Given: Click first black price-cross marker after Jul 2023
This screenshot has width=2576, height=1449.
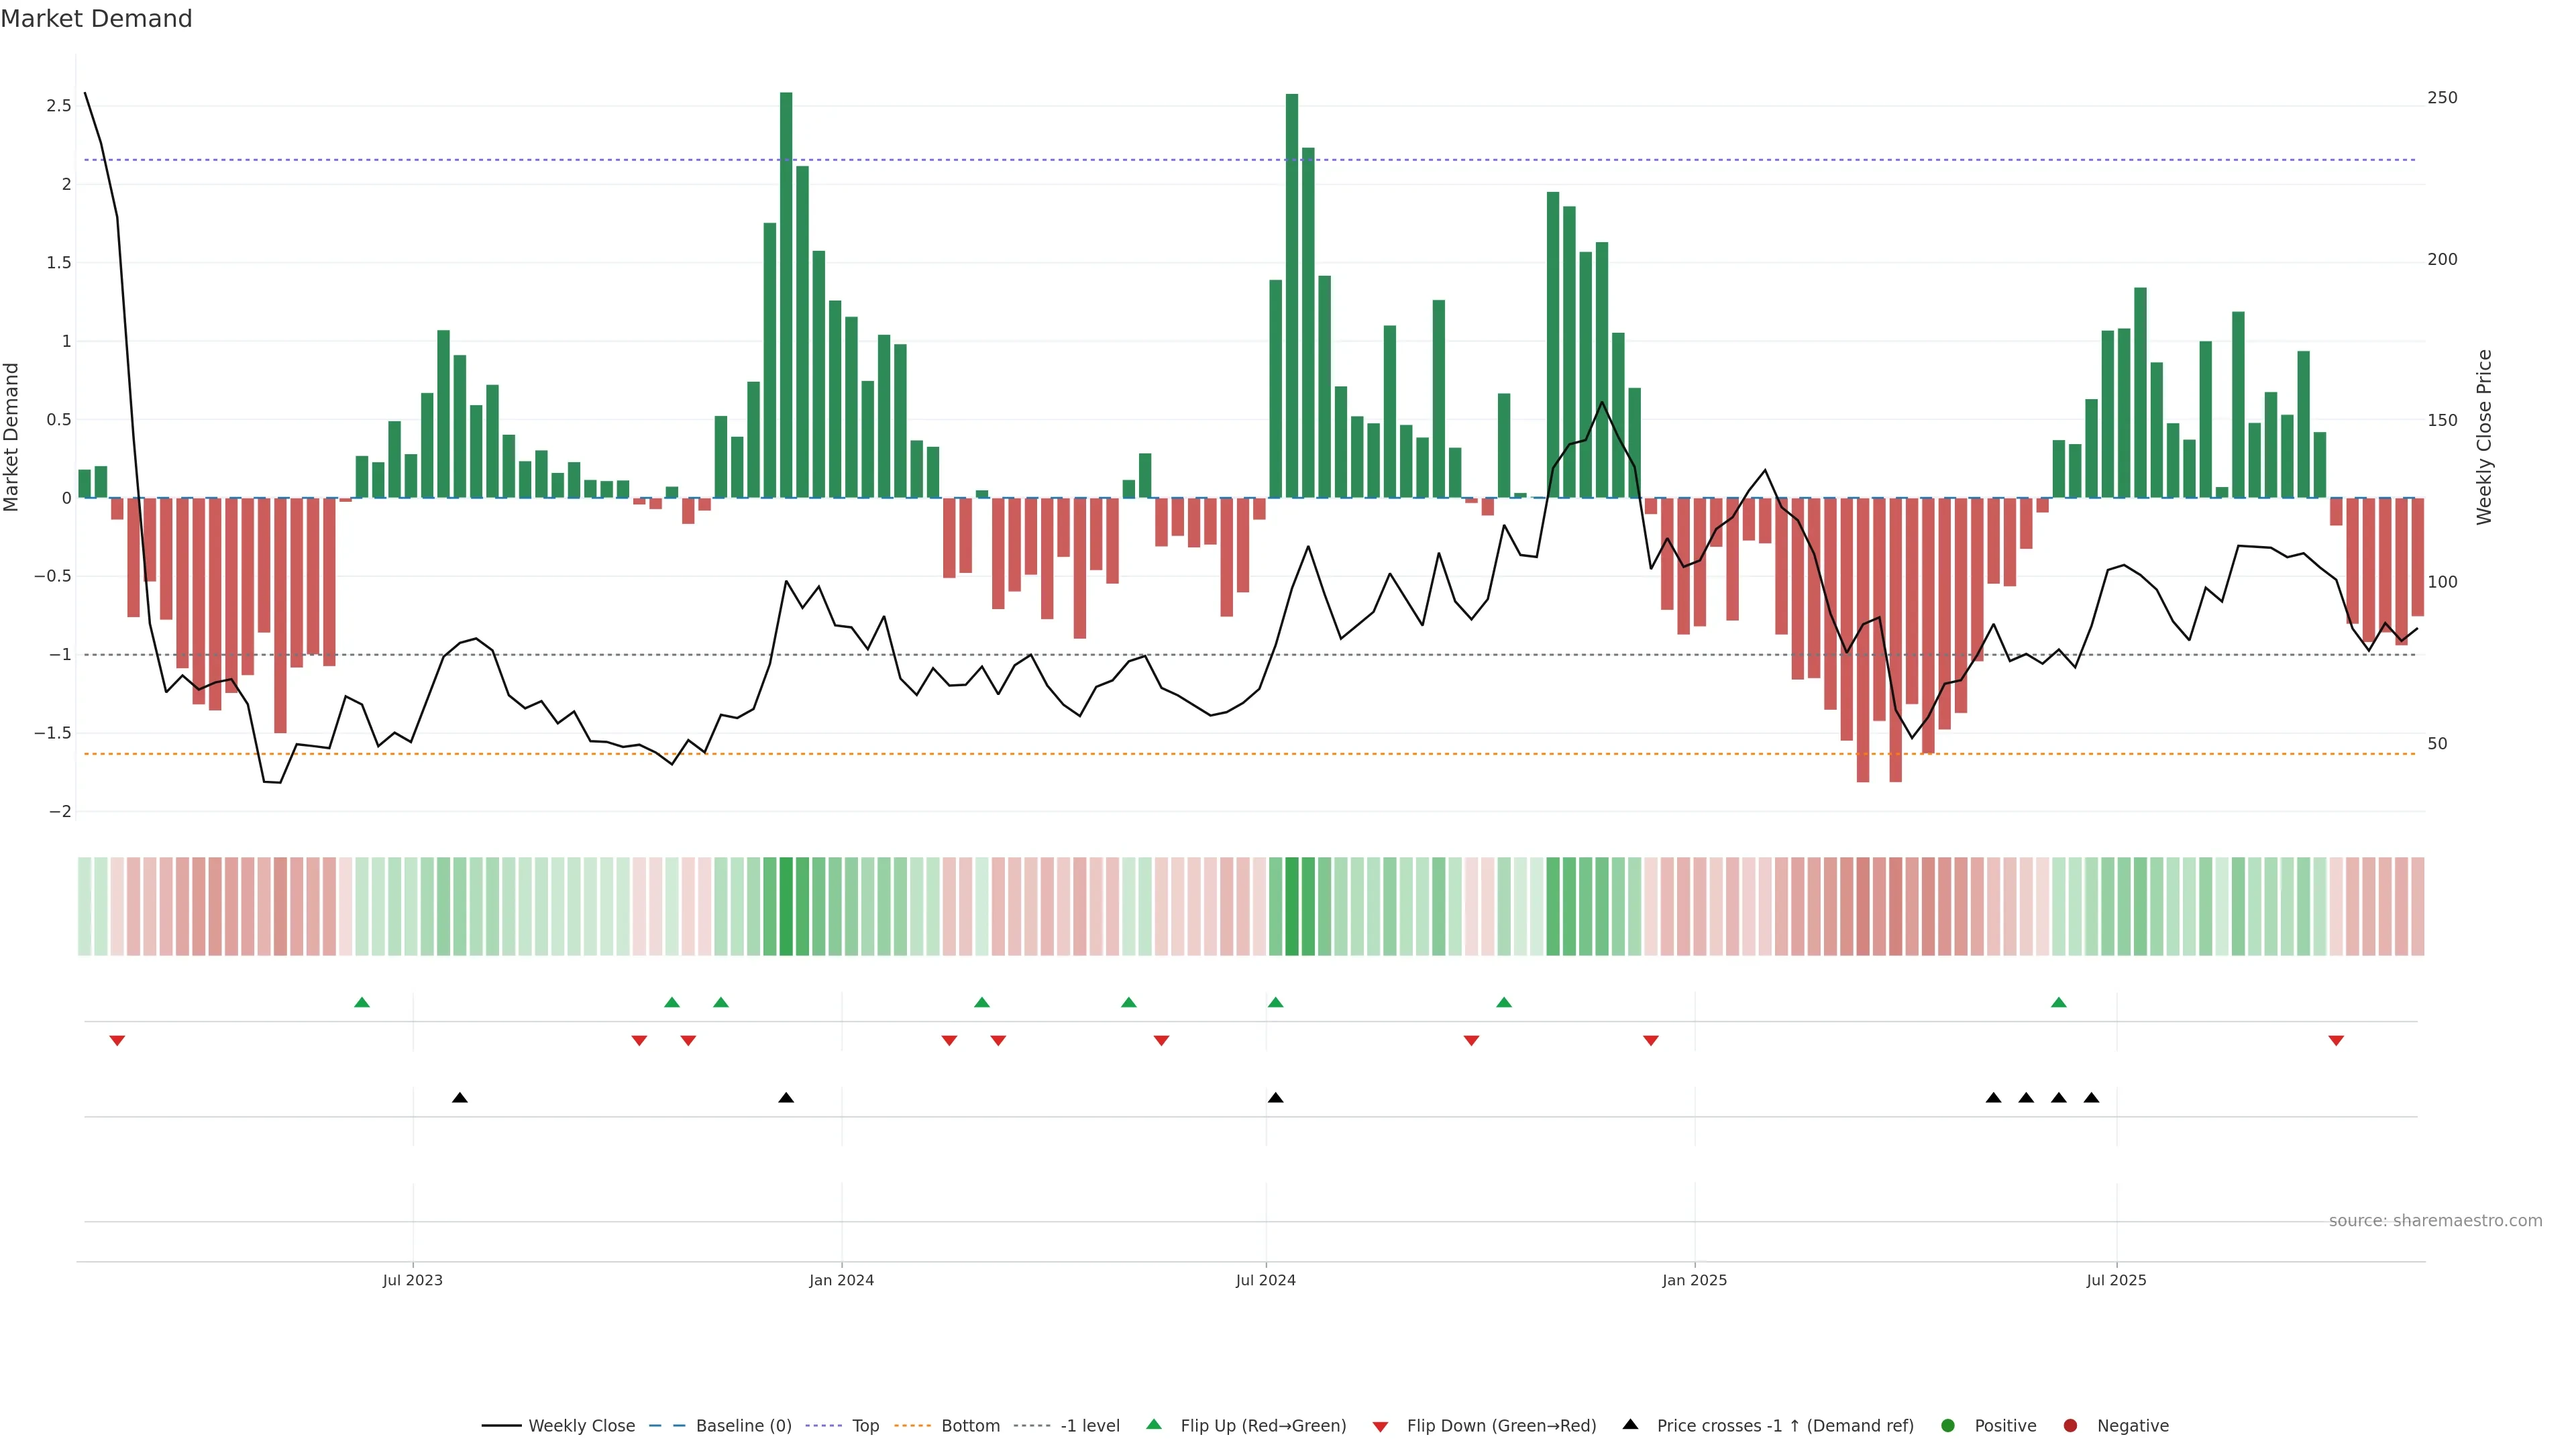Looking at the screenshot, I should click(x=460, y=1098).
